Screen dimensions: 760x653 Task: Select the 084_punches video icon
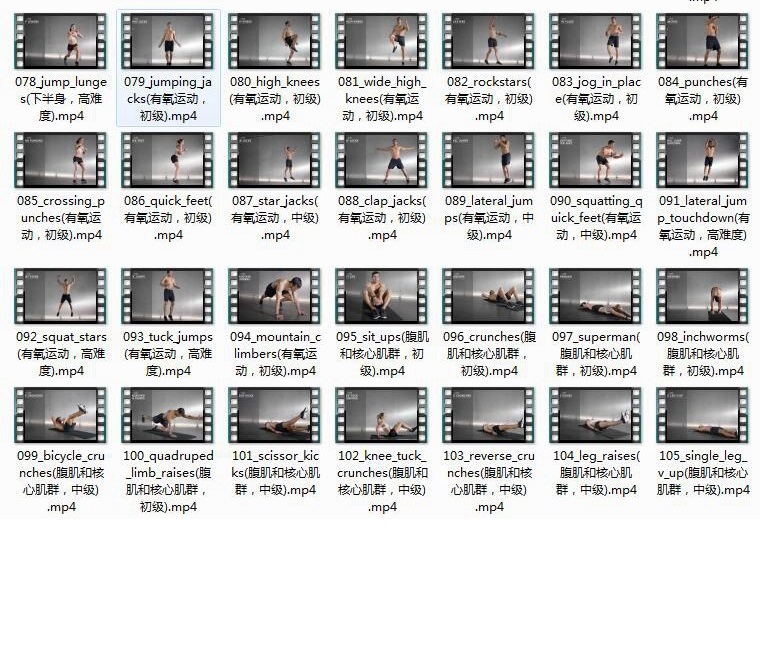click(x=703, y=42)
